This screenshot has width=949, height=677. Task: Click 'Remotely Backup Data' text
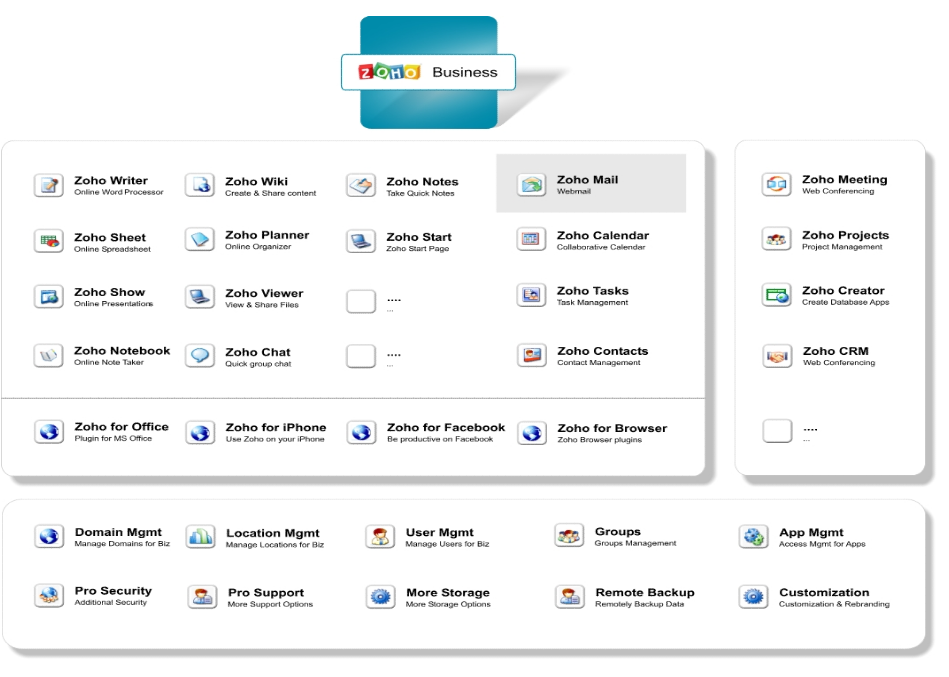(640, 604)
